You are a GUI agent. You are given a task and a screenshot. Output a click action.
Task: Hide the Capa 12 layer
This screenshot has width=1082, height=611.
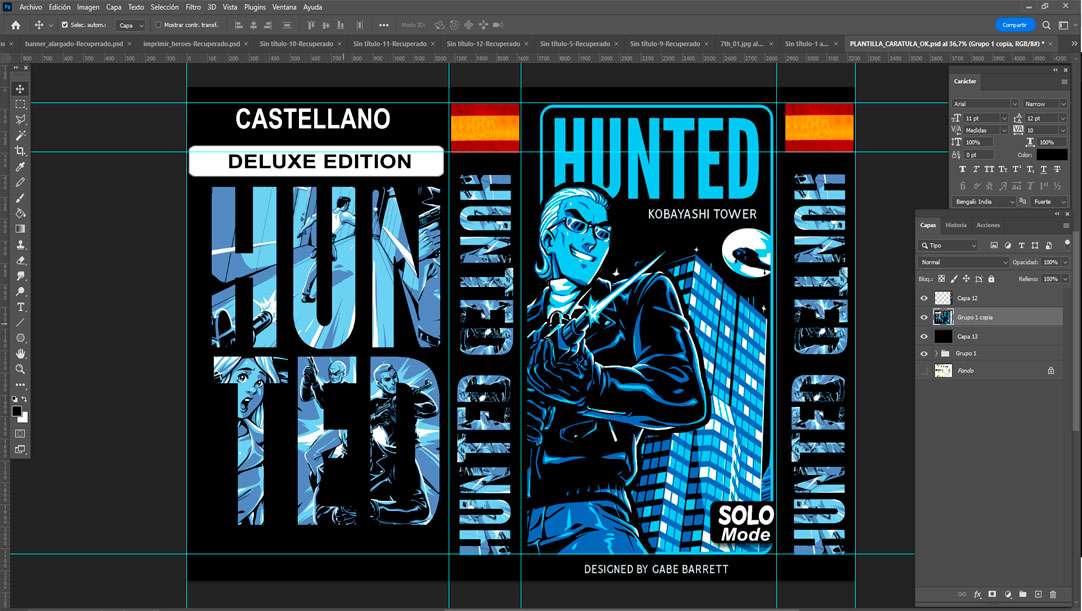click(x=925, y=298)
